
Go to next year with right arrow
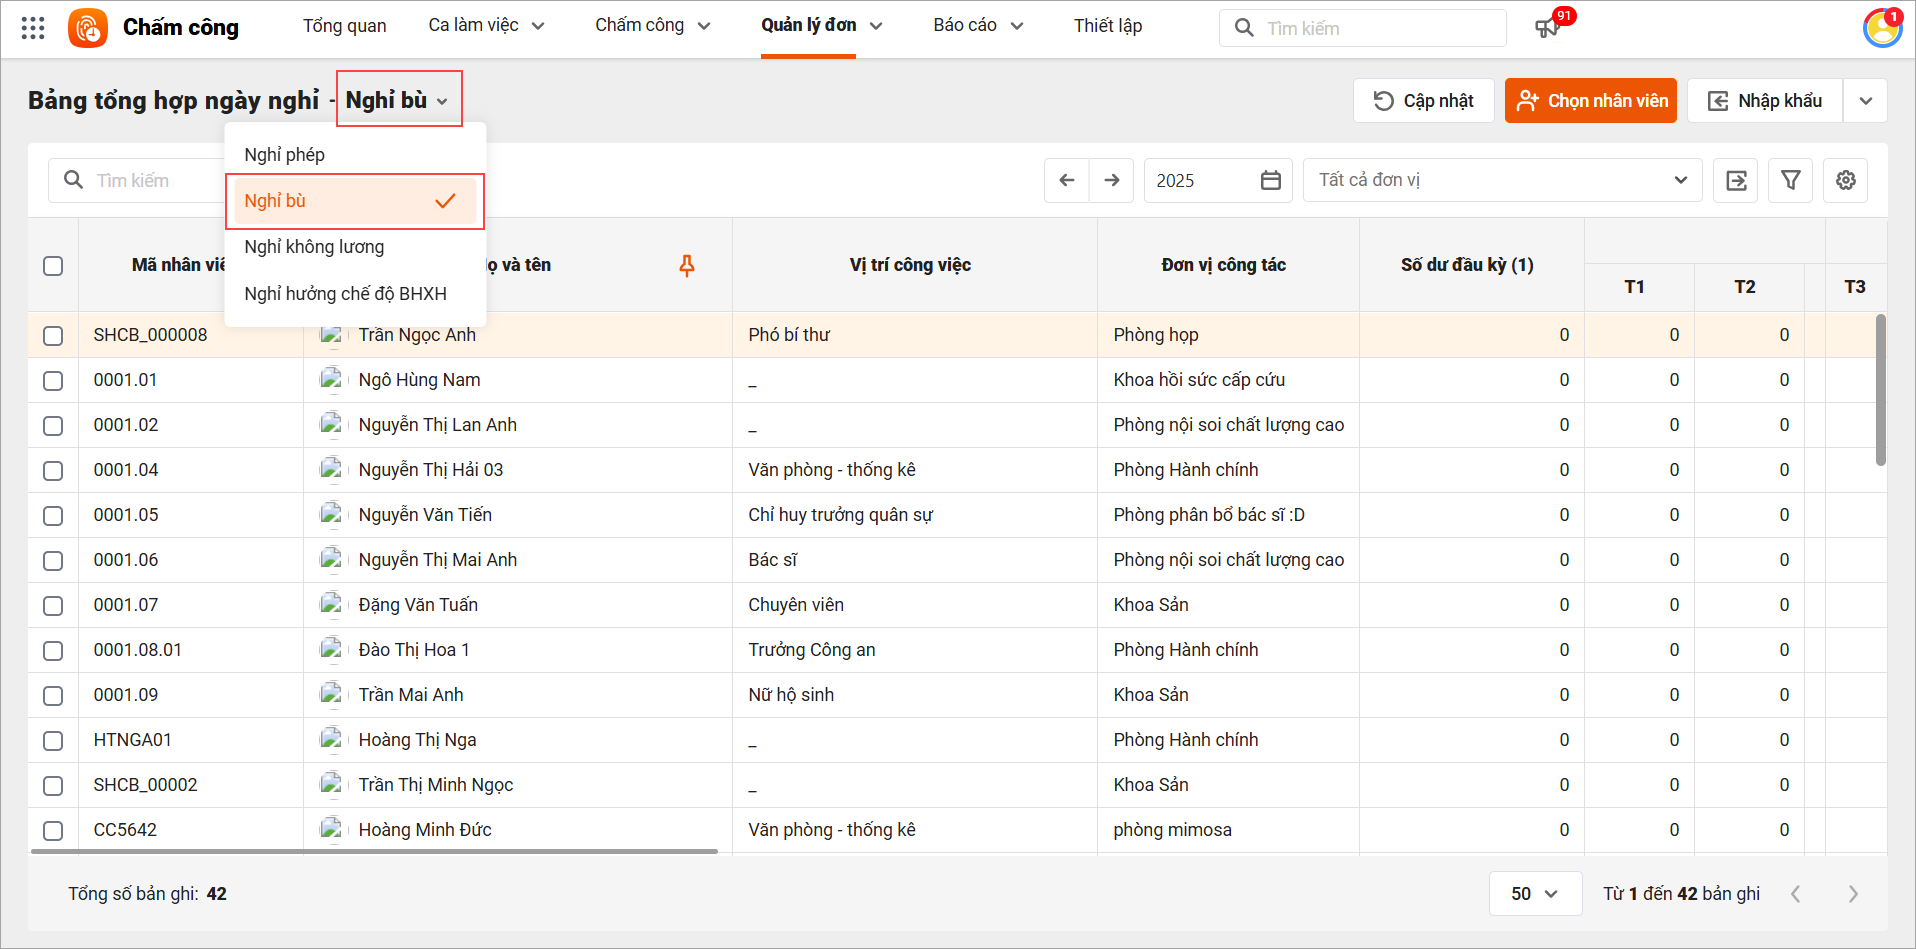coord(1112,180)
